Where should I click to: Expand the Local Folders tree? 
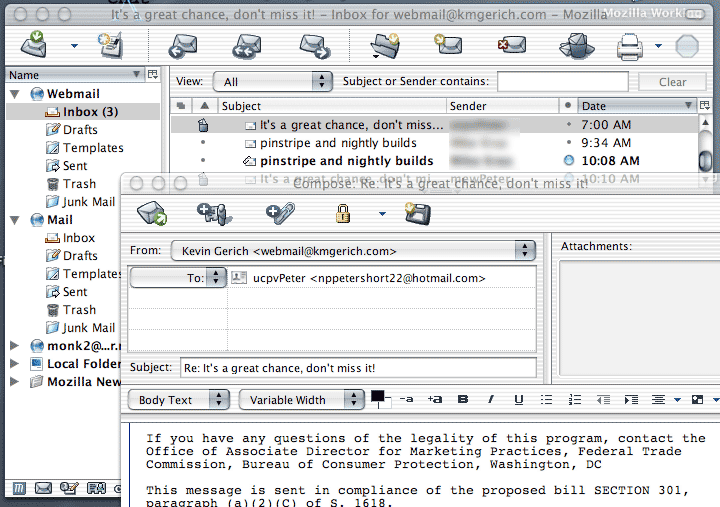(15, 363)
